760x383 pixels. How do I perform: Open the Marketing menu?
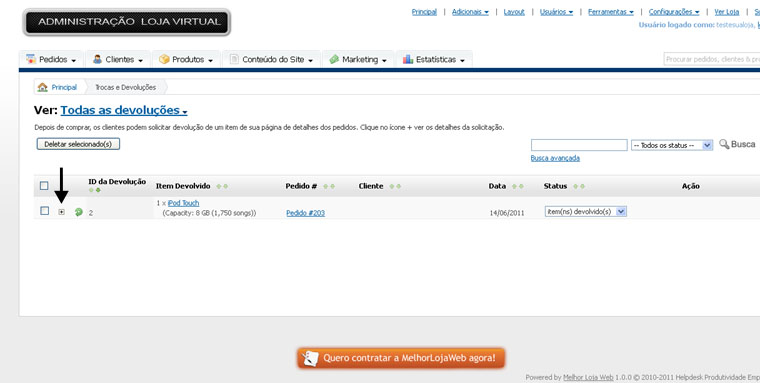click(x=358, y=60)
